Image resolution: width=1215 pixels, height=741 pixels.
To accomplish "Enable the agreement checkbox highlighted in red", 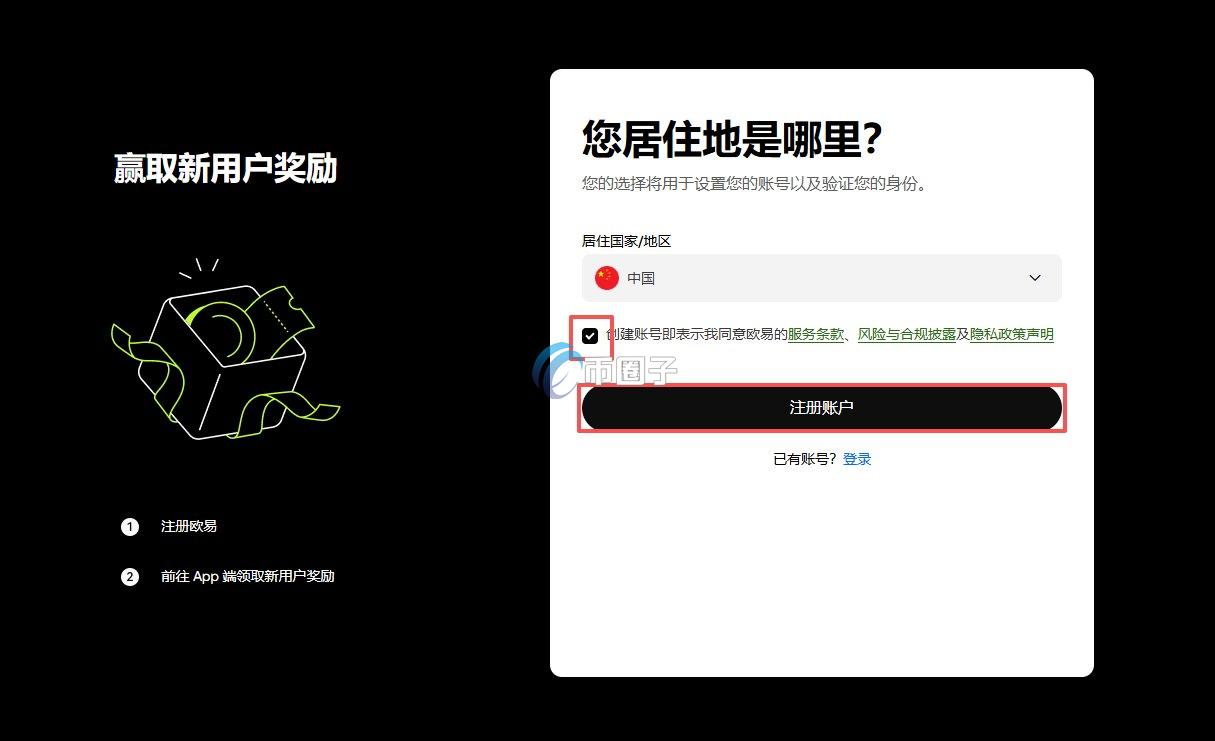I will tap(590, 335).
